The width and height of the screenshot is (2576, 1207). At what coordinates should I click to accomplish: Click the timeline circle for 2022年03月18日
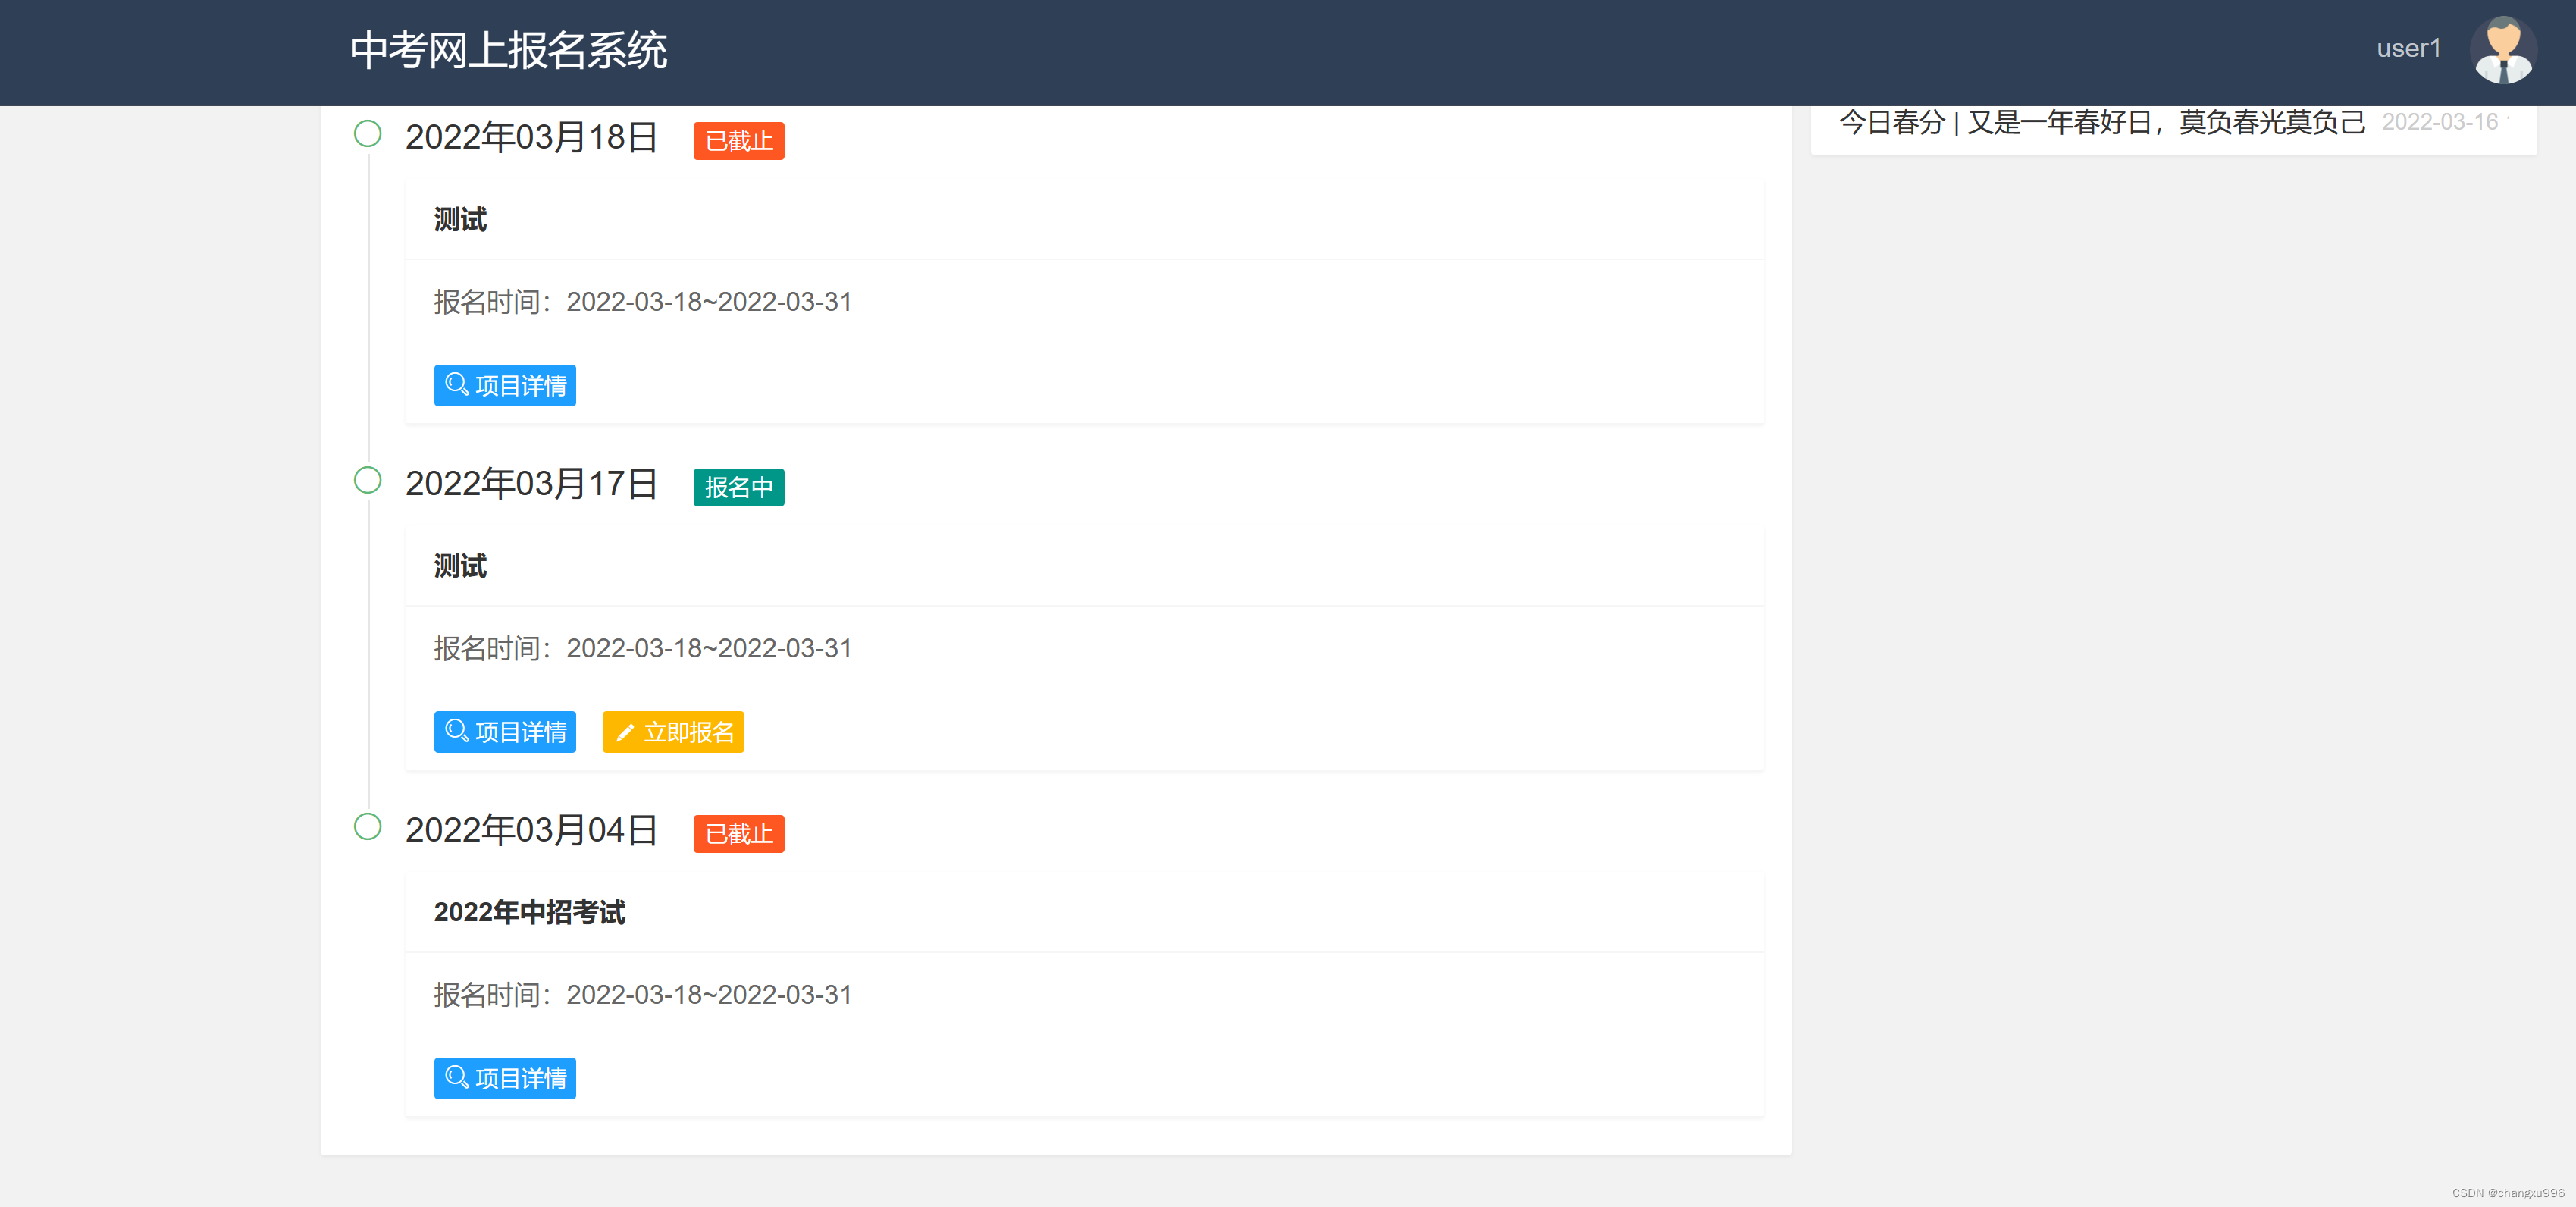click(x=368, y=134)
